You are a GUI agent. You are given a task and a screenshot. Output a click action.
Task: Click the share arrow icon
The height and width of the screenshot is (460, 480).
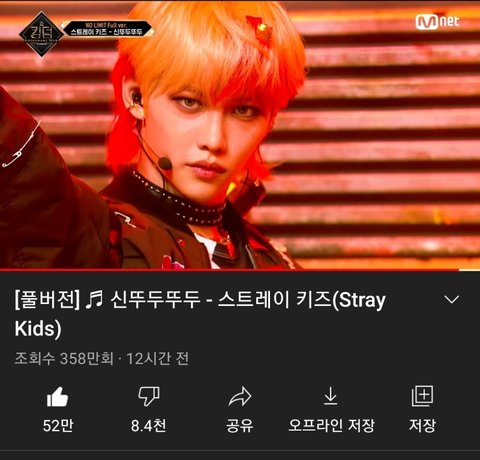click(240, 396)
